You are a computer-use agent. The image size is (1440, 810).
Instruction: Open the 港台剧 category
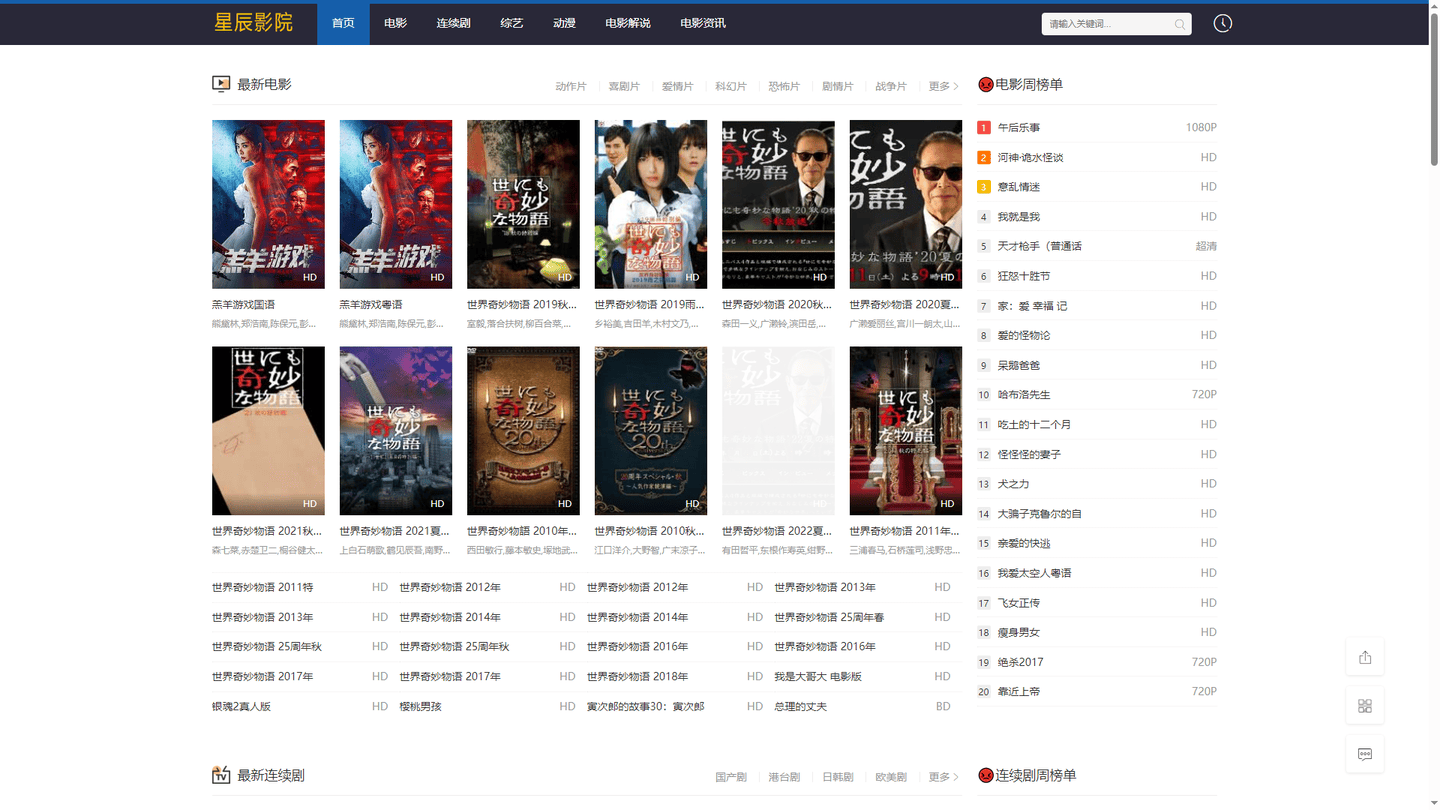pos(784,777)
